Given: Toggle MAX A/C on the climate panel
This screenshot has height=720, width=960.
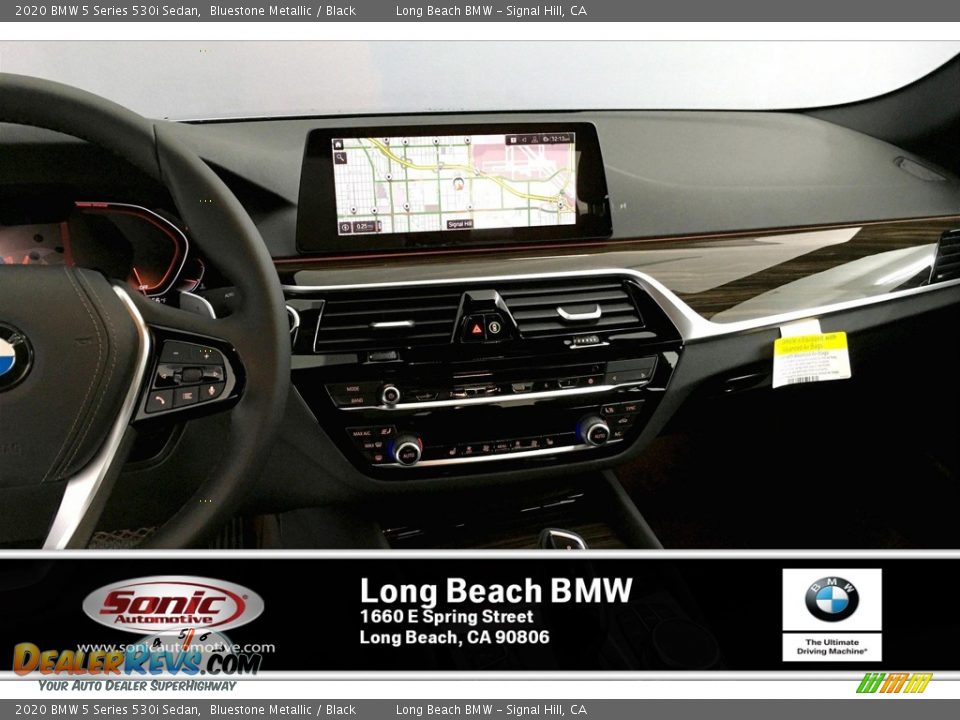Looking at the screenshot, I should pyautogui.click(x=360, y=433).
